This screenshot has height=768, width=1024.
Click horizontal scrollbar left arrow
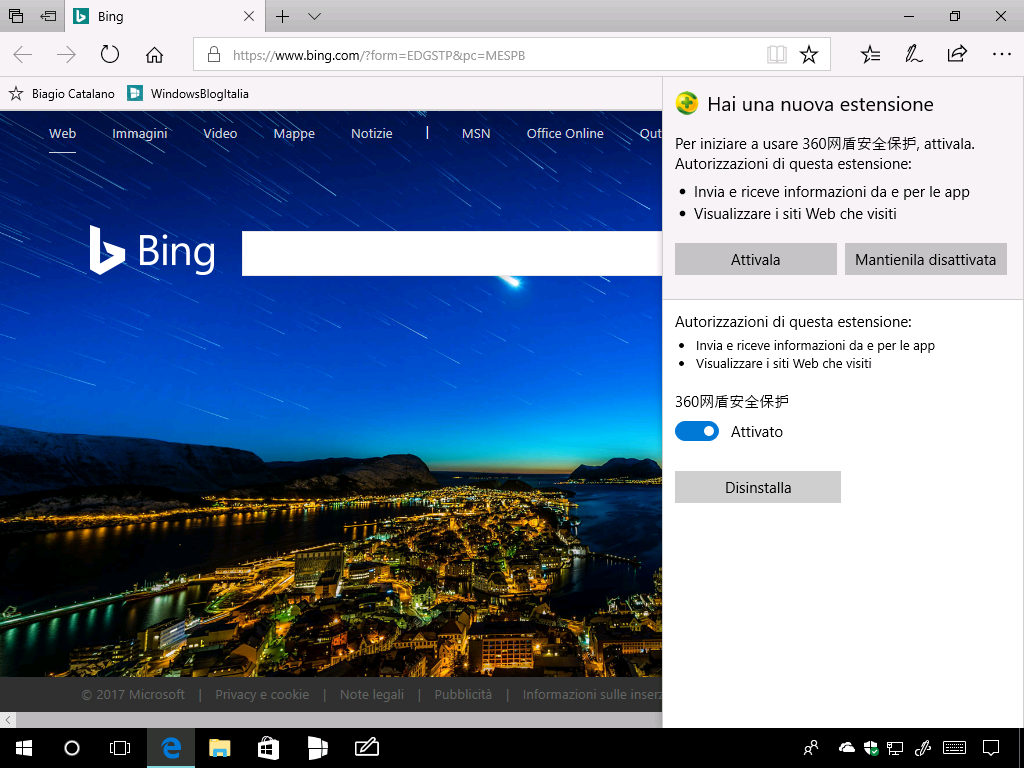[x=7, y=720]
